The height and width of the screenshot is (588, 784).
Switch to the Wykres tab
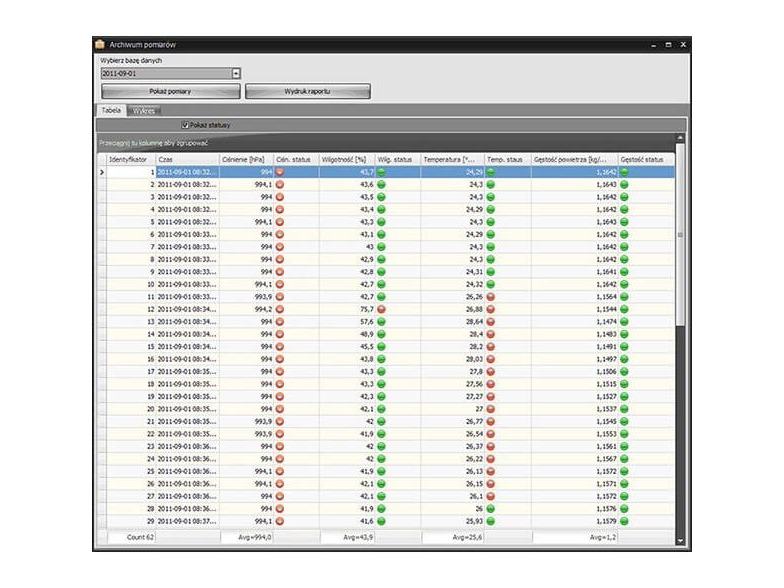click(144, 111)
